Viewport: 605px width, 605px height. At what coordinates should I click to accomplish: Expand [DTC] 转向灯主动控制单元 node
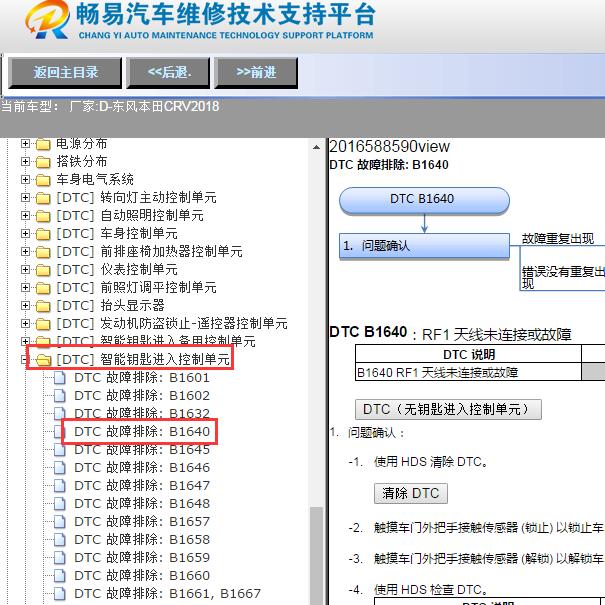coord(25,198)
